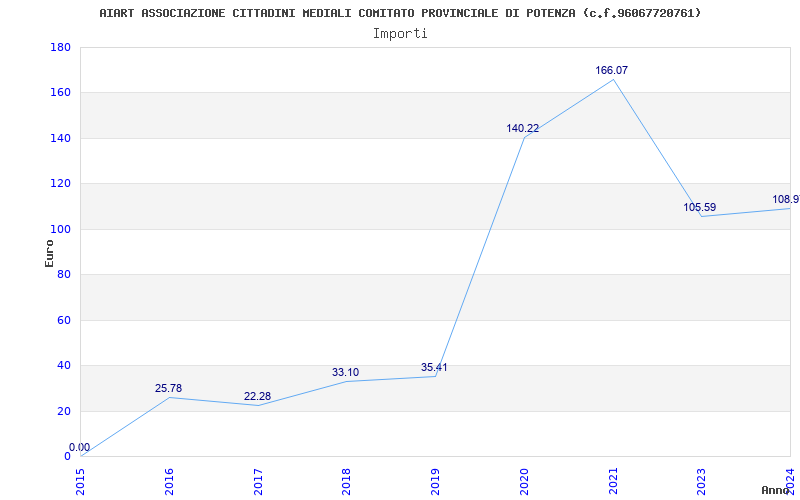Click the Euro y-axis label
800x500 pixels.
click(49, 253)
